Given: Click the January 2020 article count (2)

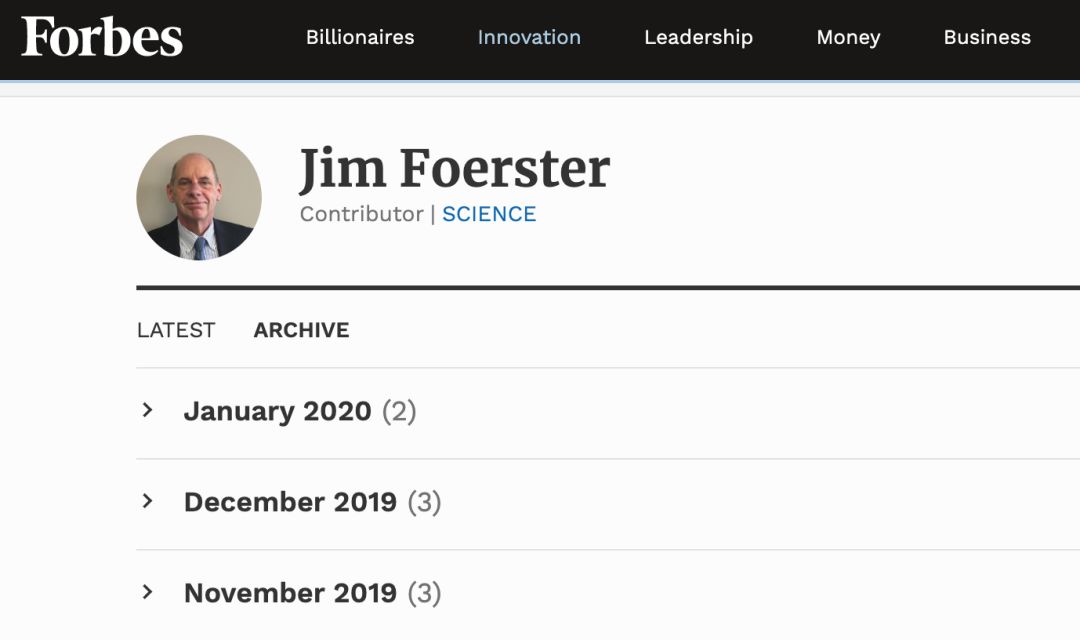Looking at the screenshot, I should click(399, 411).
